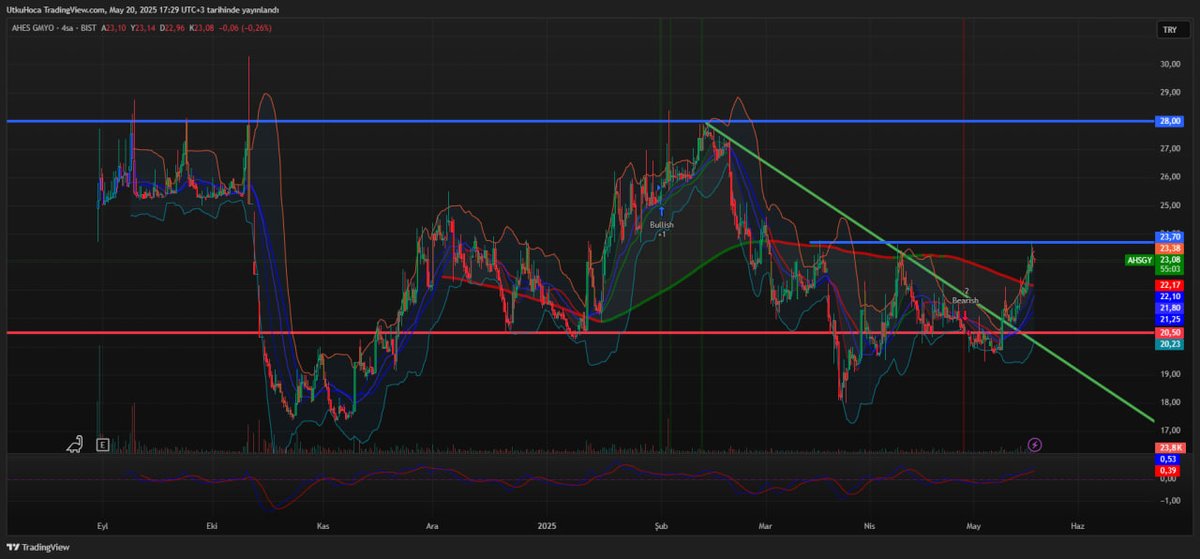Click the 26,00 price scale value
This screenshot has width=1200, height=559.
click(x=1170, y=177)
